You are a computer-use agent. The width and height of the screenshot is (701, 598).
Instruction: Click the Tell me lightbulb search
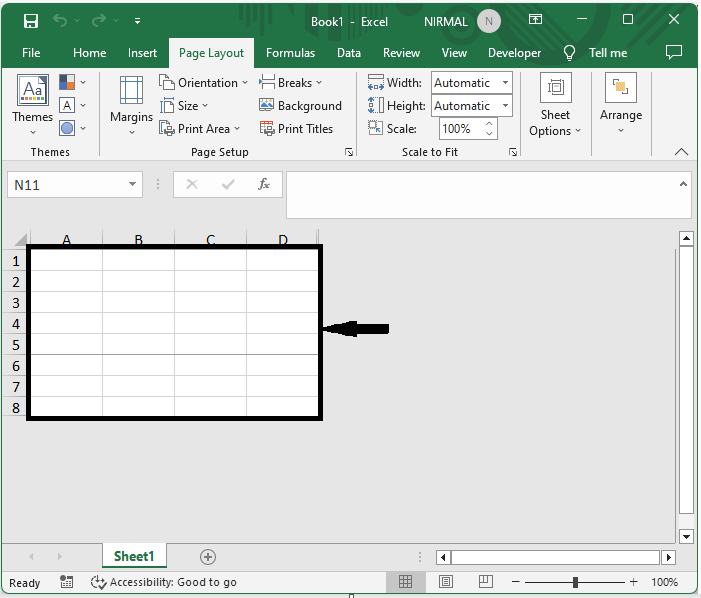point(595,53)
